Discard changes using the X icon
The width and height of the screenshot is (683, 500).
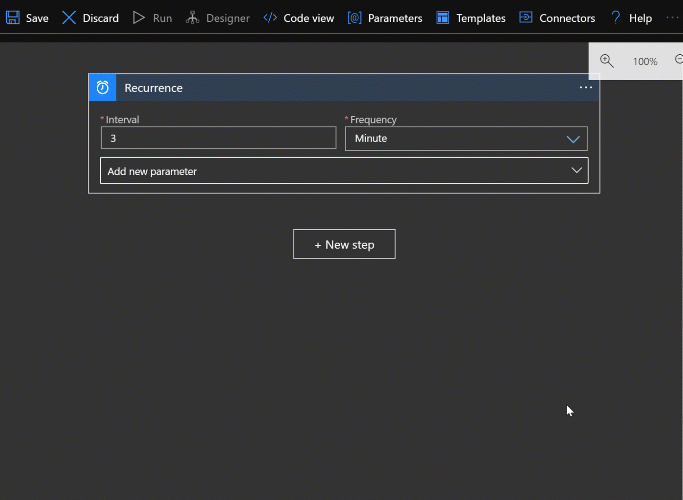click(69, 18)
